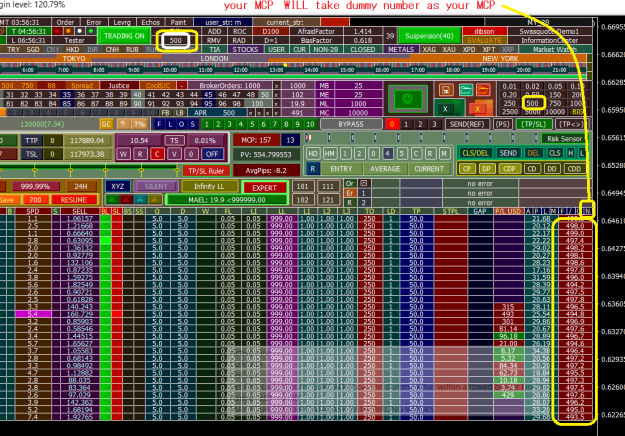The width and height of the screenshot is (625, 436).
Task: Select the HKD currency
Action: (x=73, y=49)
